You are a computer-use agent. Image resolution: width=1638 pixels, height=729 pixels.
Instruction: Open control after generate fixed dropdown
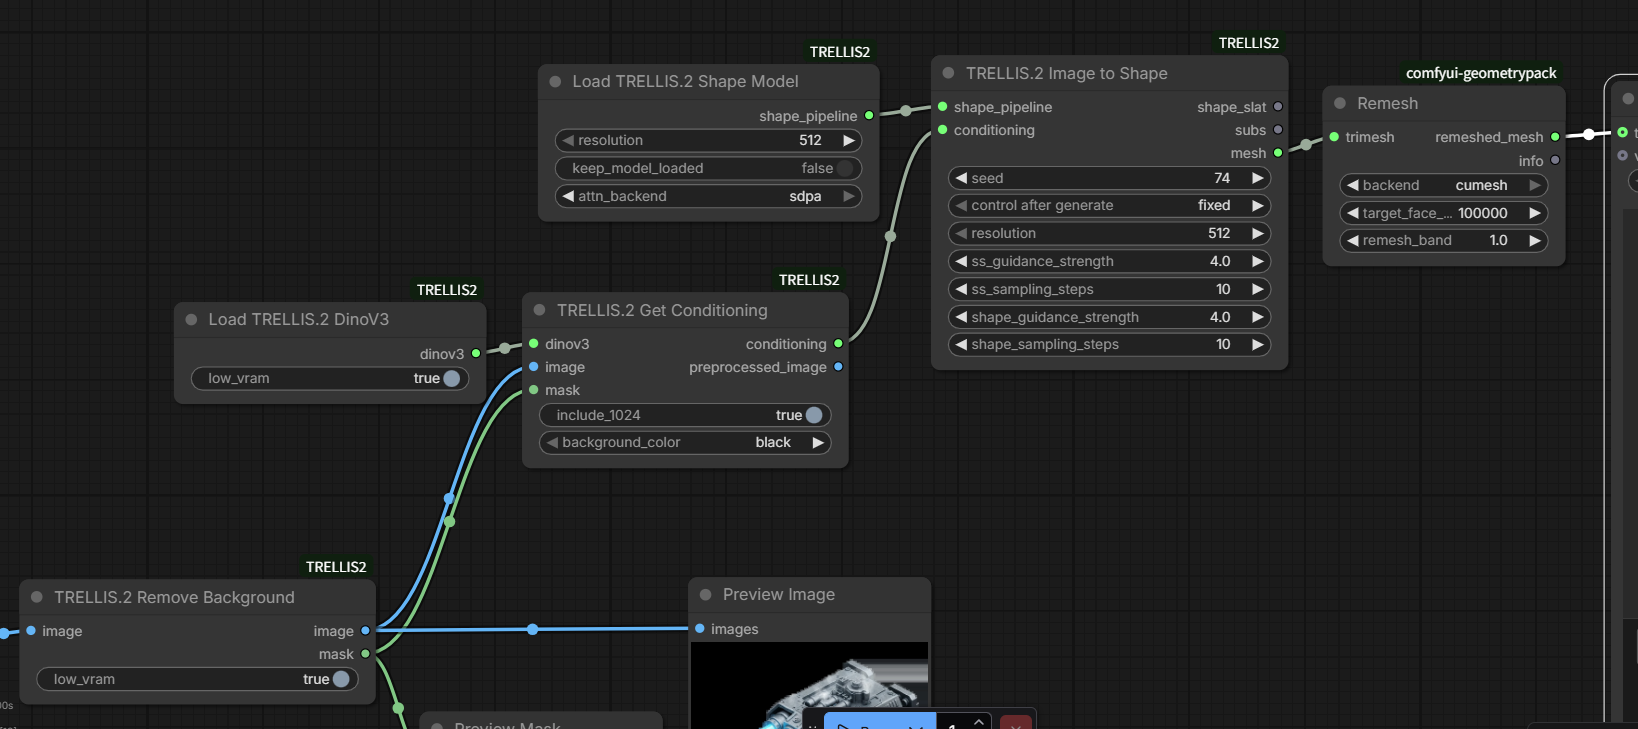(x=1108, y=205)
